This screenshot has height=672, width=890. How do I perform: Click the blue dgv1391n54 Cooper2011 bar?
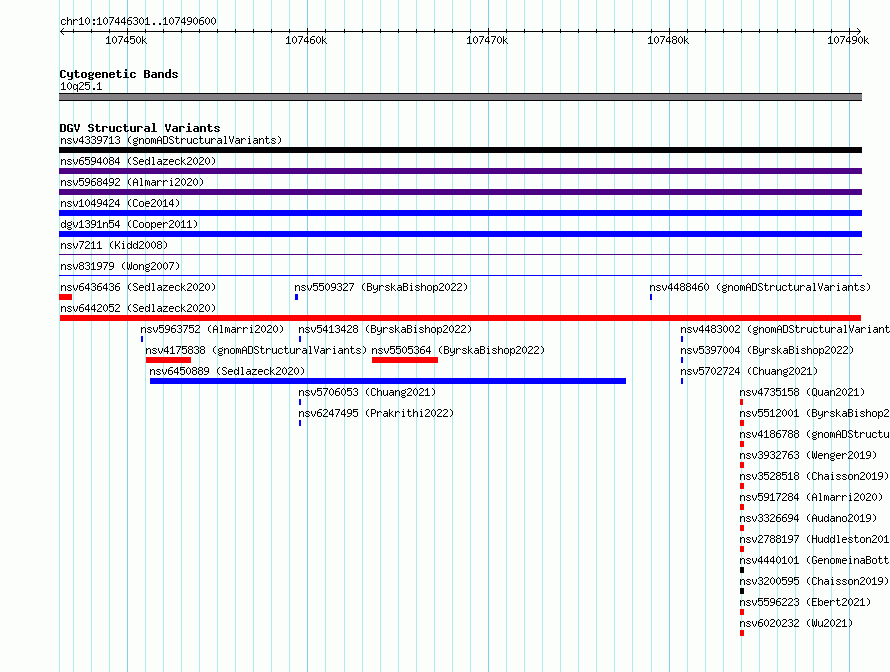[460, 234]
